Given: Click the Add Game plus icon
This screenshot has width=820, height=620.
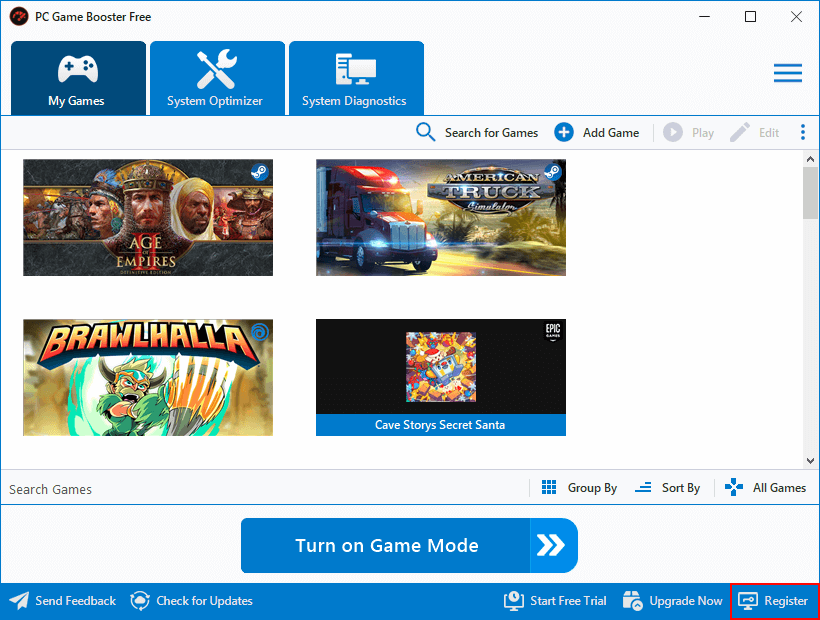Looking at the screenshot, I should coord(564,132).
